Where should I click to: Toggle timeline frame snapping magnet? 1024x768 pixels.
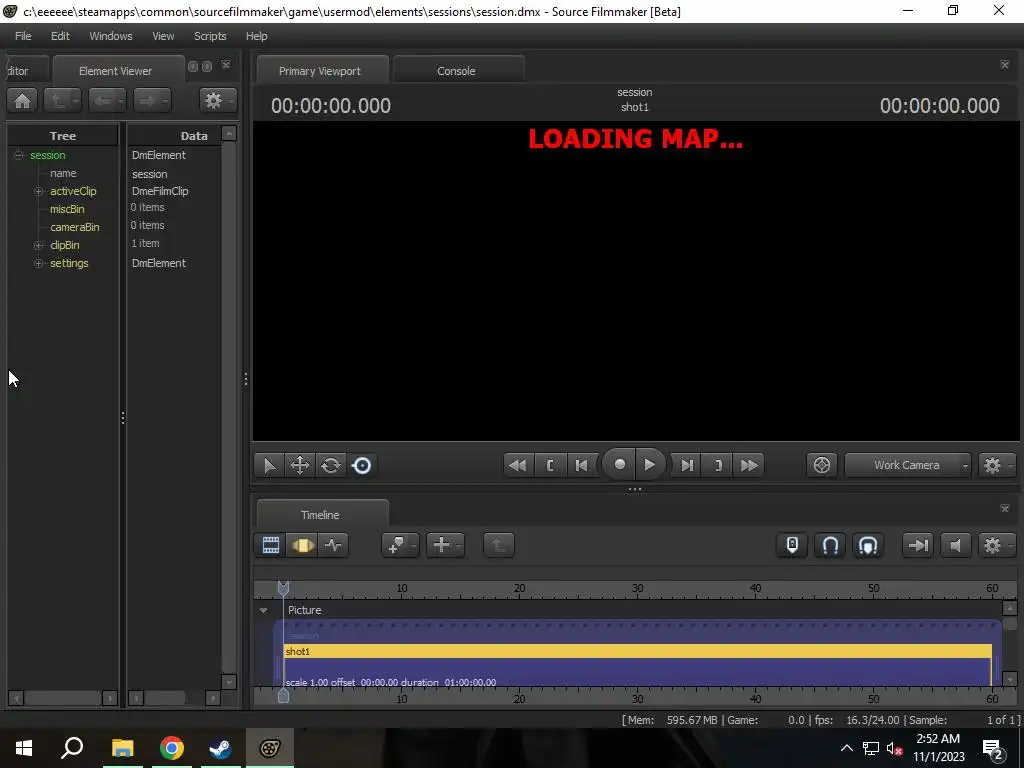tap(868, 545)
